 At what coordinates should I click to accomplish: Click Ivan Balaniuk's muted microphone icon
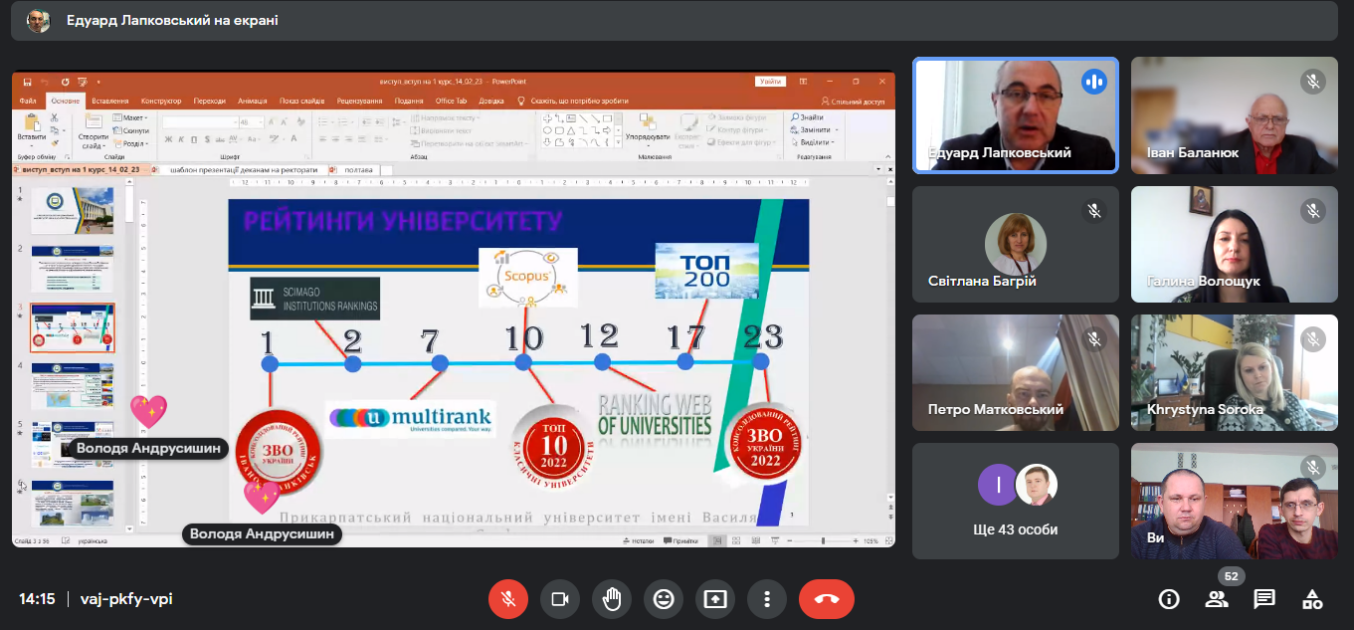[1312, 82]
